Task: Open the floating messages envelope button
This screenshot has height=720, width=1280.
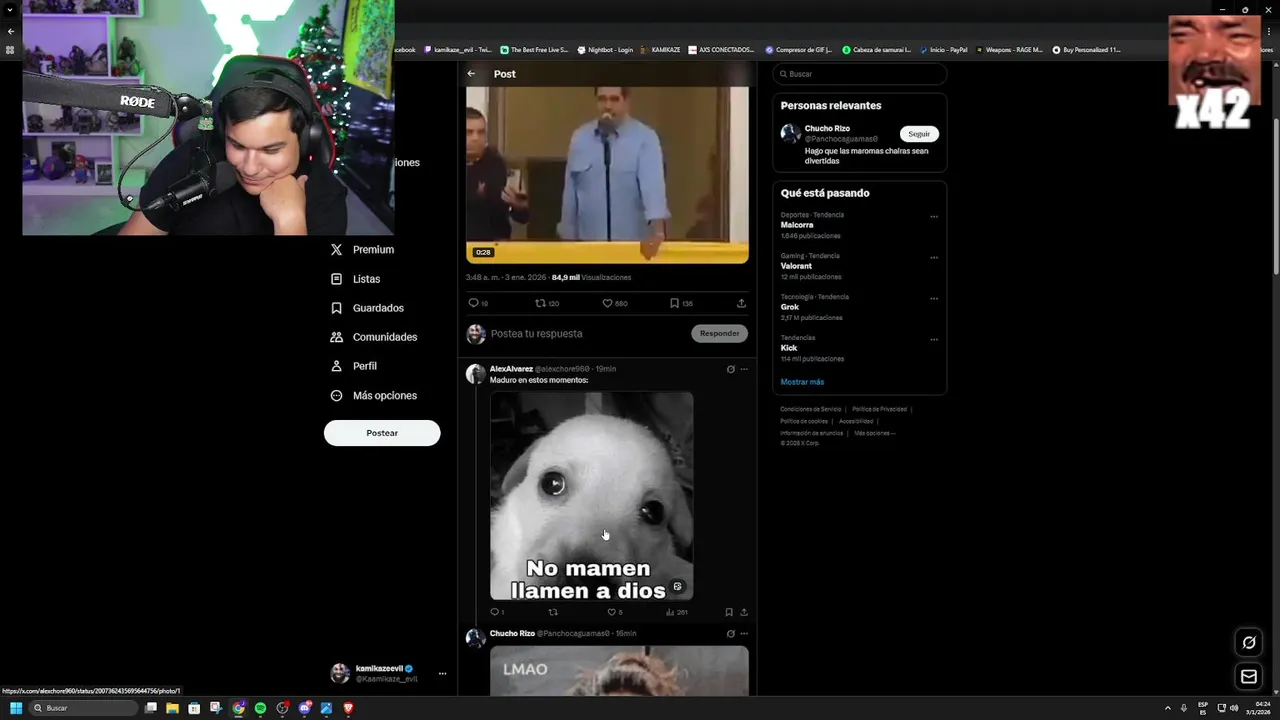Action: pyautogui.click(x=1248, y=677)
